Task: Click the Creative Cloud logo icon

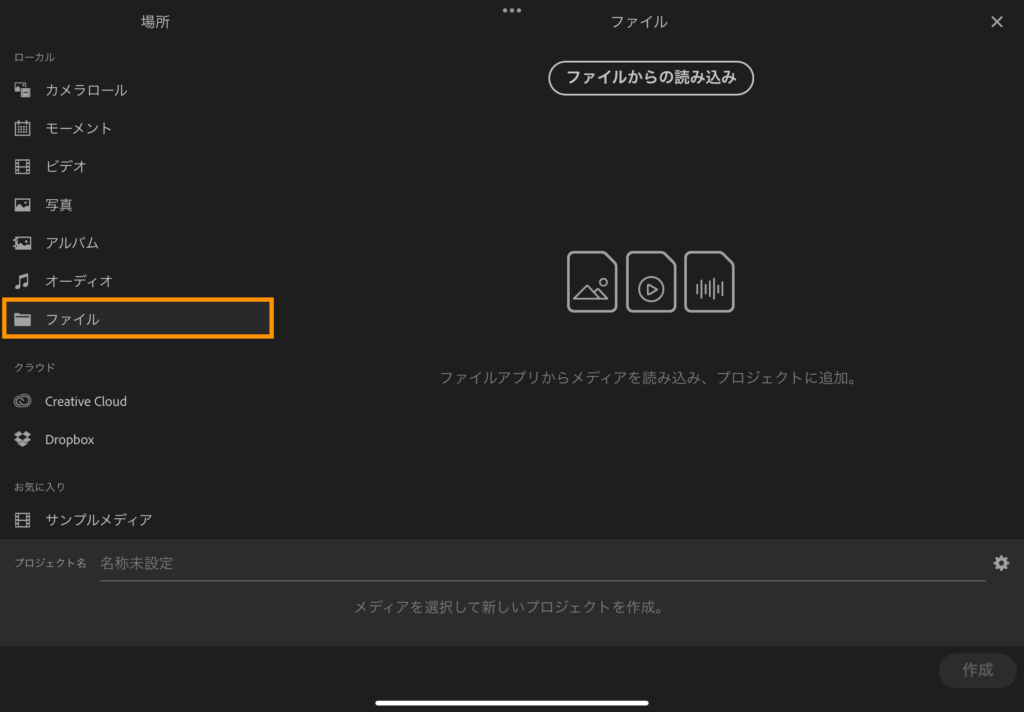Action: [23, 401]
